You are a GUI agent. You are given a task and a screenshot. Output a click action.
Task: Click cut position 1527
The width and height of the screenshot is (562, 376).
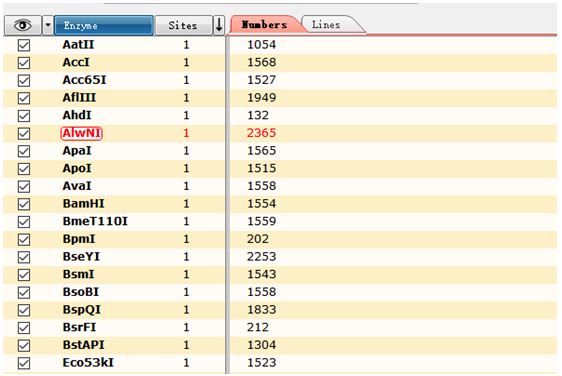pyautogui.click(x=262, y=80)
